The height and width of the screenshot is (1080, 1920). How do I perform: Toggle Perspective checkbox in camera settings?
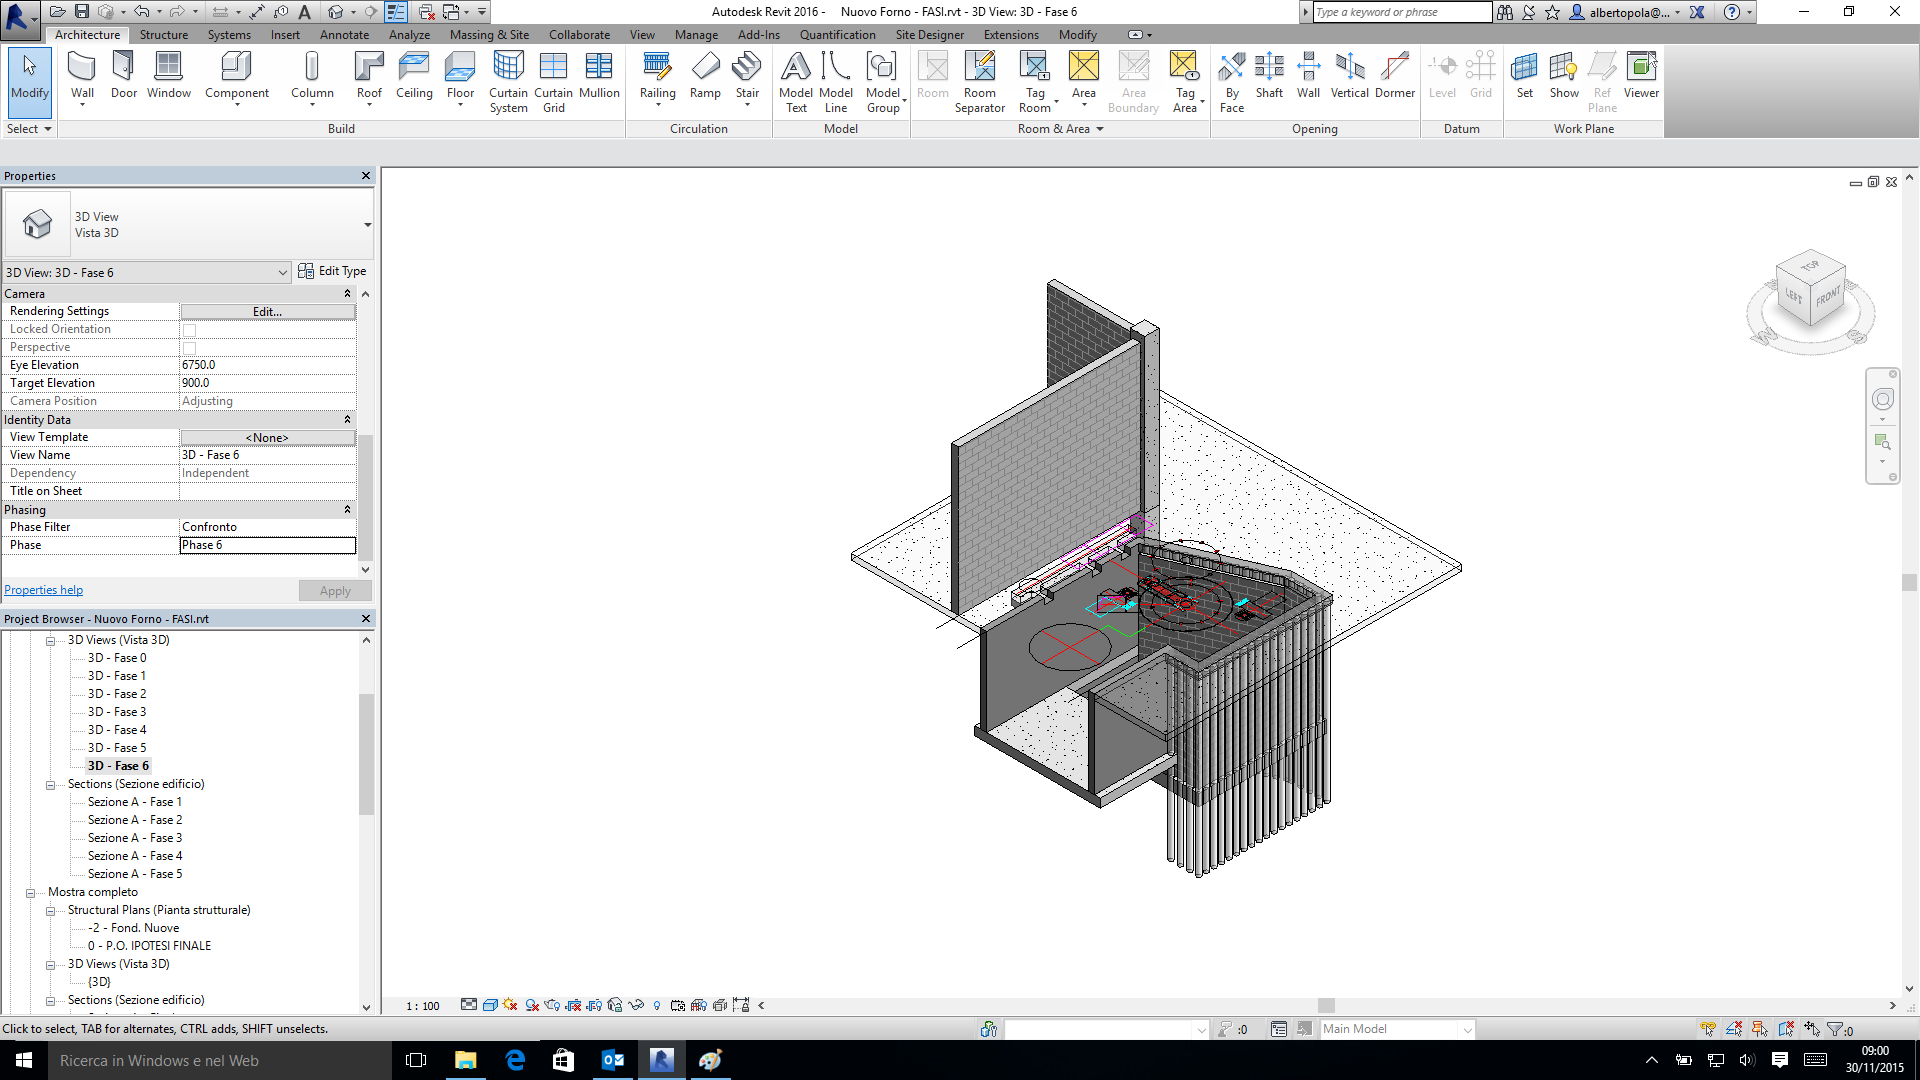(189, 347)
